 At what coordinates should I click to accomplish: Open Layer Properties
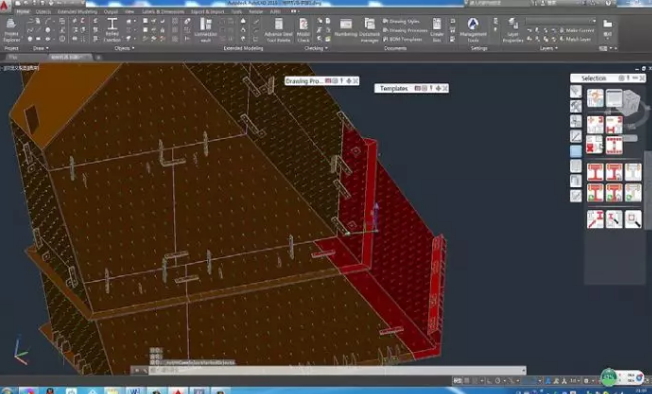513,30
